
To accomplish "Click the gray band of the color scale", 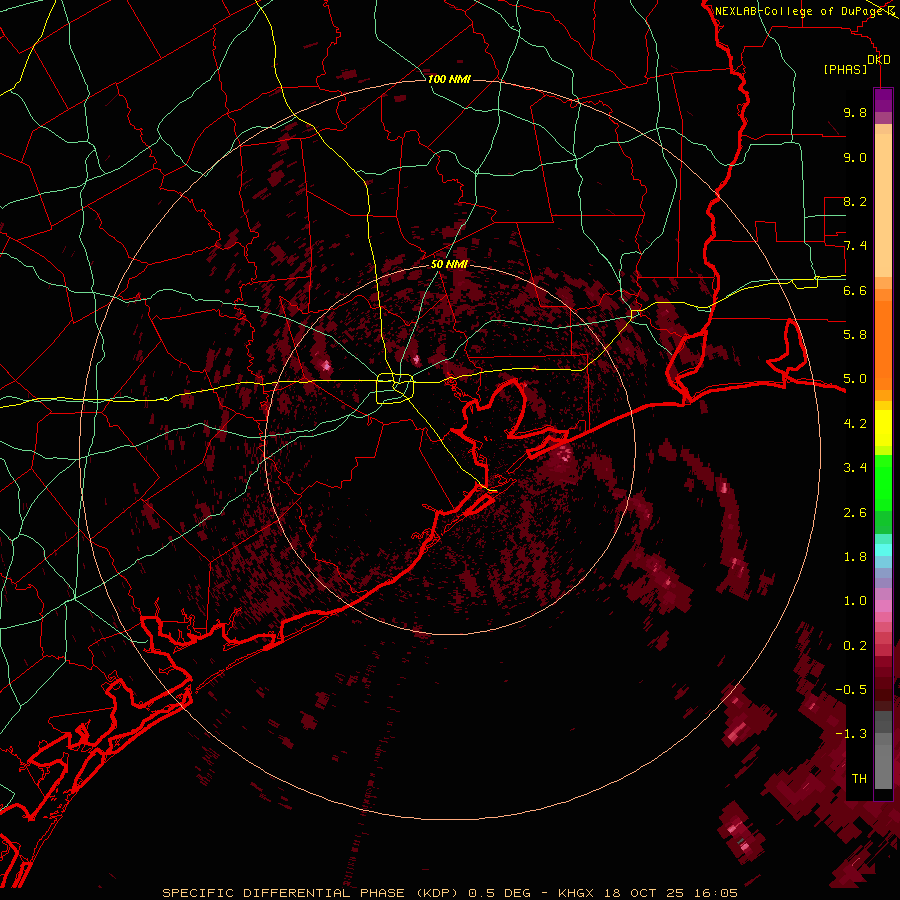I will coord(883,751).
